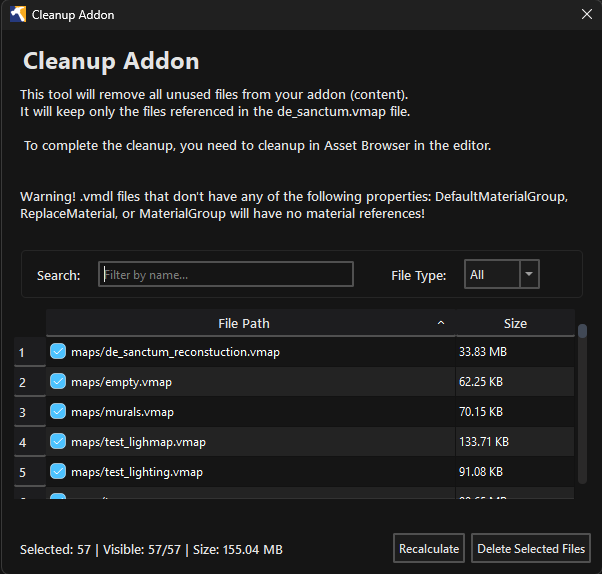Click file path maps/murals.vmap
The width and height of the screenshot is (602, 574).
(x=122, y=412)
